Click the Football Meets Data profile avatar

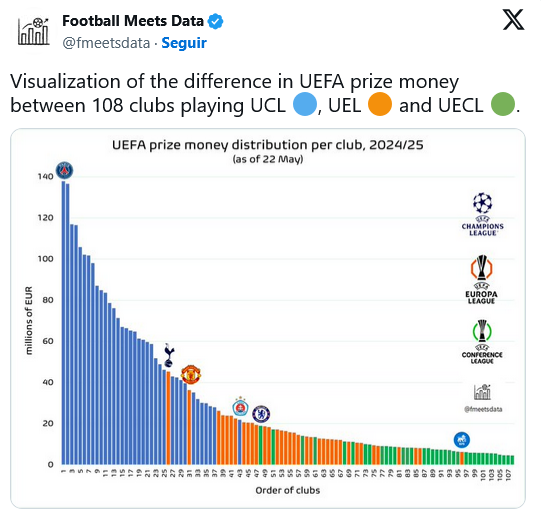[33, 32]
